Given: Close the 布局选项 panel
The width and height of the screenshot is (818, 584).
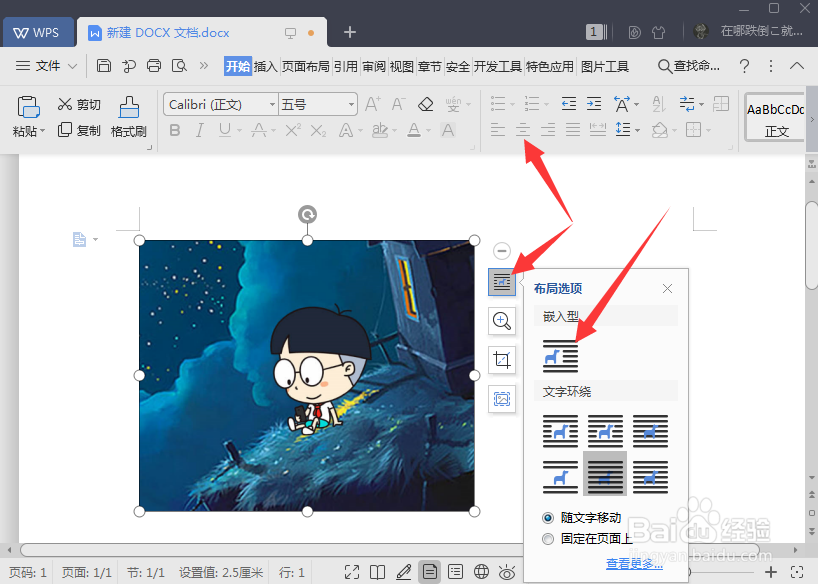Looking at the screenshot, I should 667,289.
